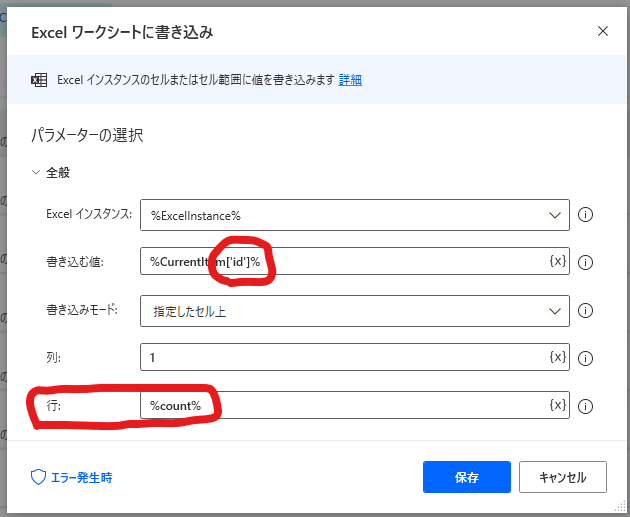Click info icon beside 書き込みモード dropdown
The width and height of the screenshot is (630, 517).
pos(585,311)
